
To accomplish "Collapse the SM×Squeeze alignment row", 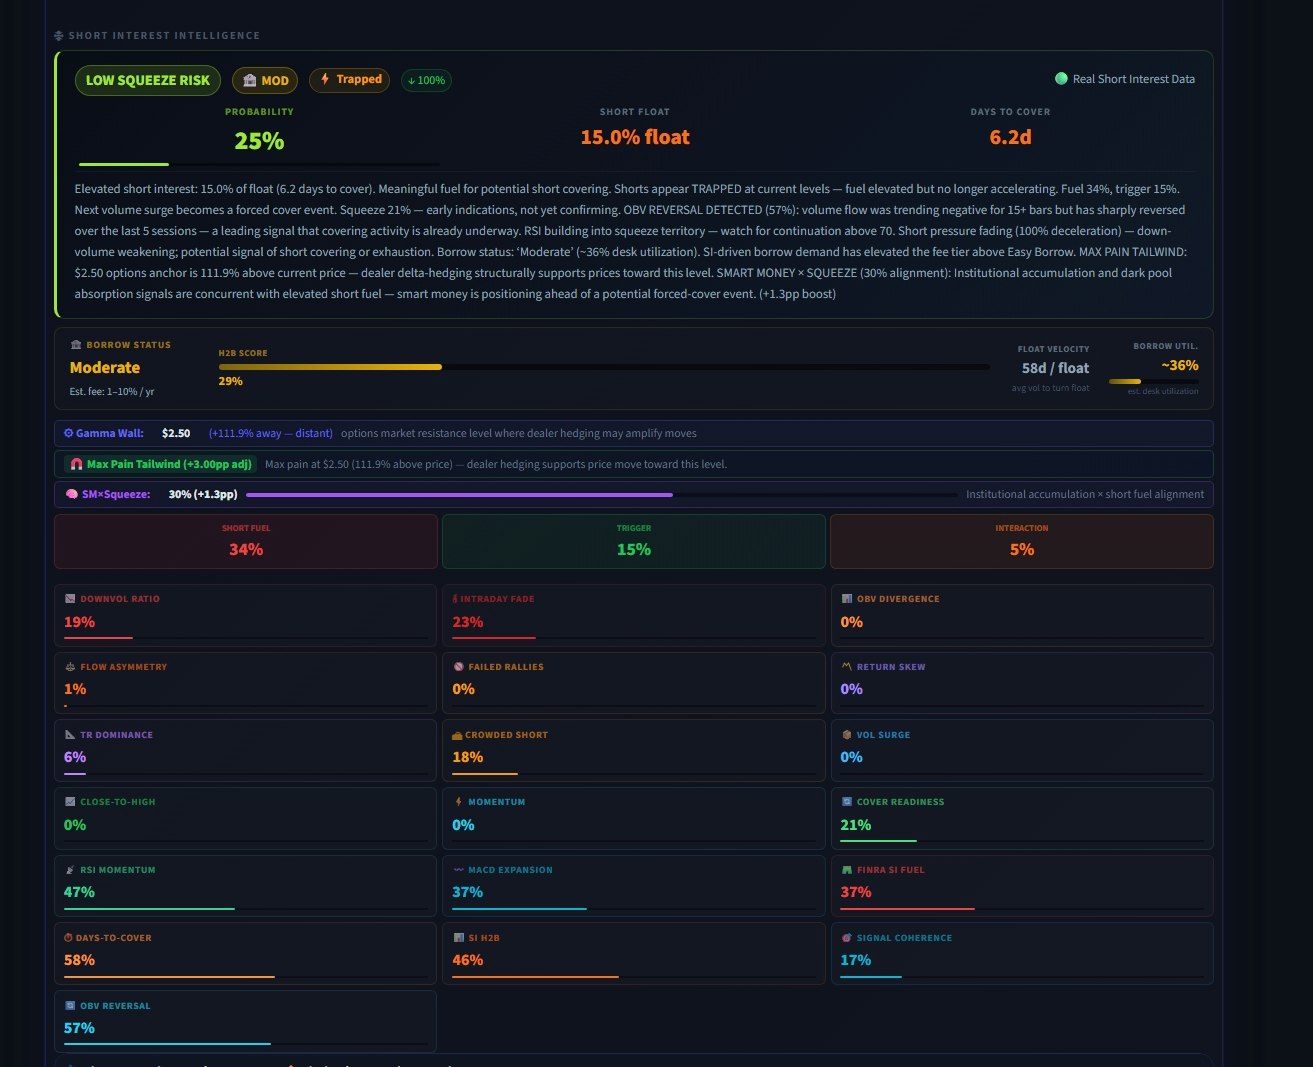I will pyautogui.click(x=634, y=493).
